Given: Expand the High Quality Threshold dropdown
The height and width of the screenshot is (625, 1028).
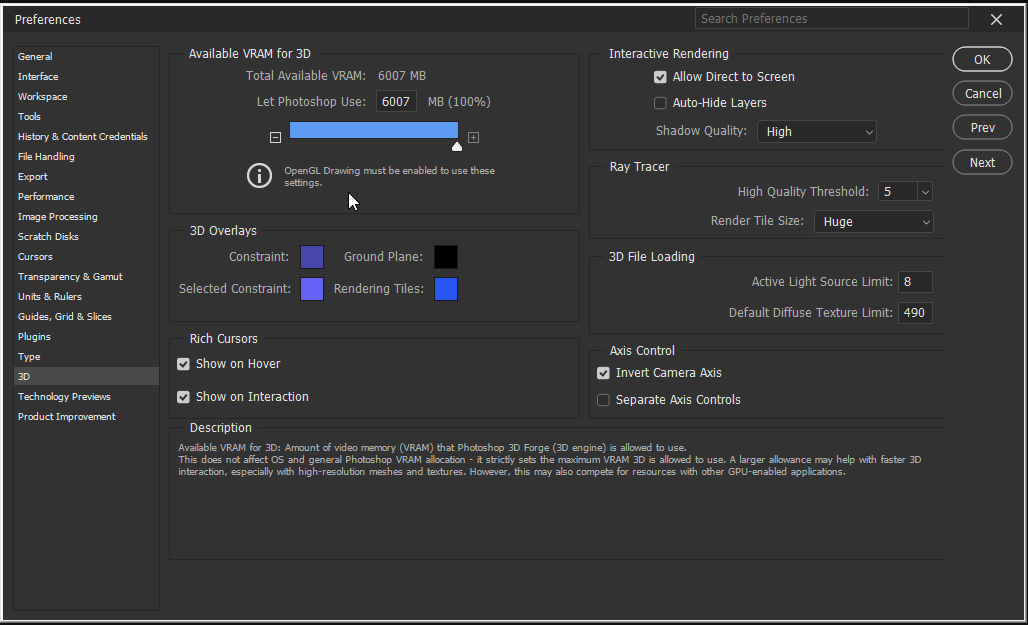Looking at the screenshot, I should click(905, 191).
